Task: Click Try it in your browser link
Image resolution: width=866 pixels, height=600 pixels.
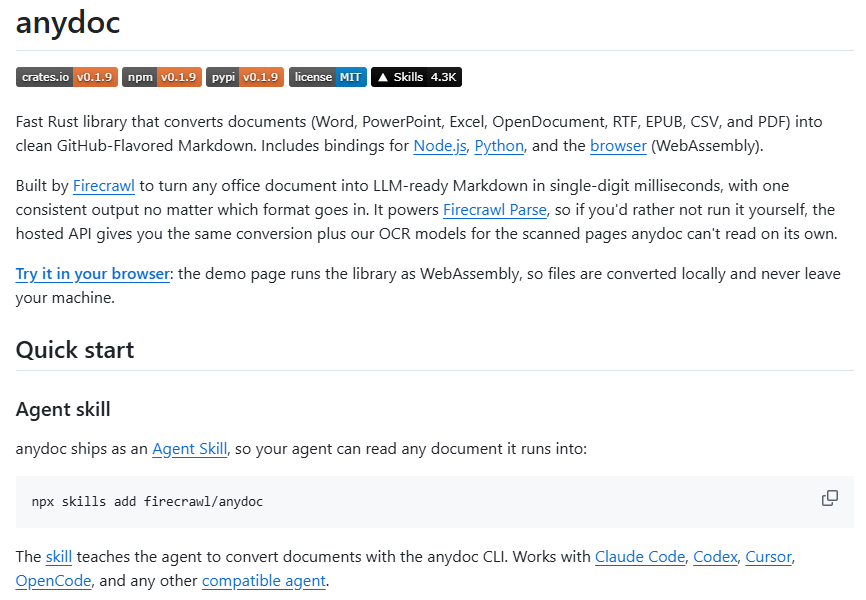Action: click(93, 274)
